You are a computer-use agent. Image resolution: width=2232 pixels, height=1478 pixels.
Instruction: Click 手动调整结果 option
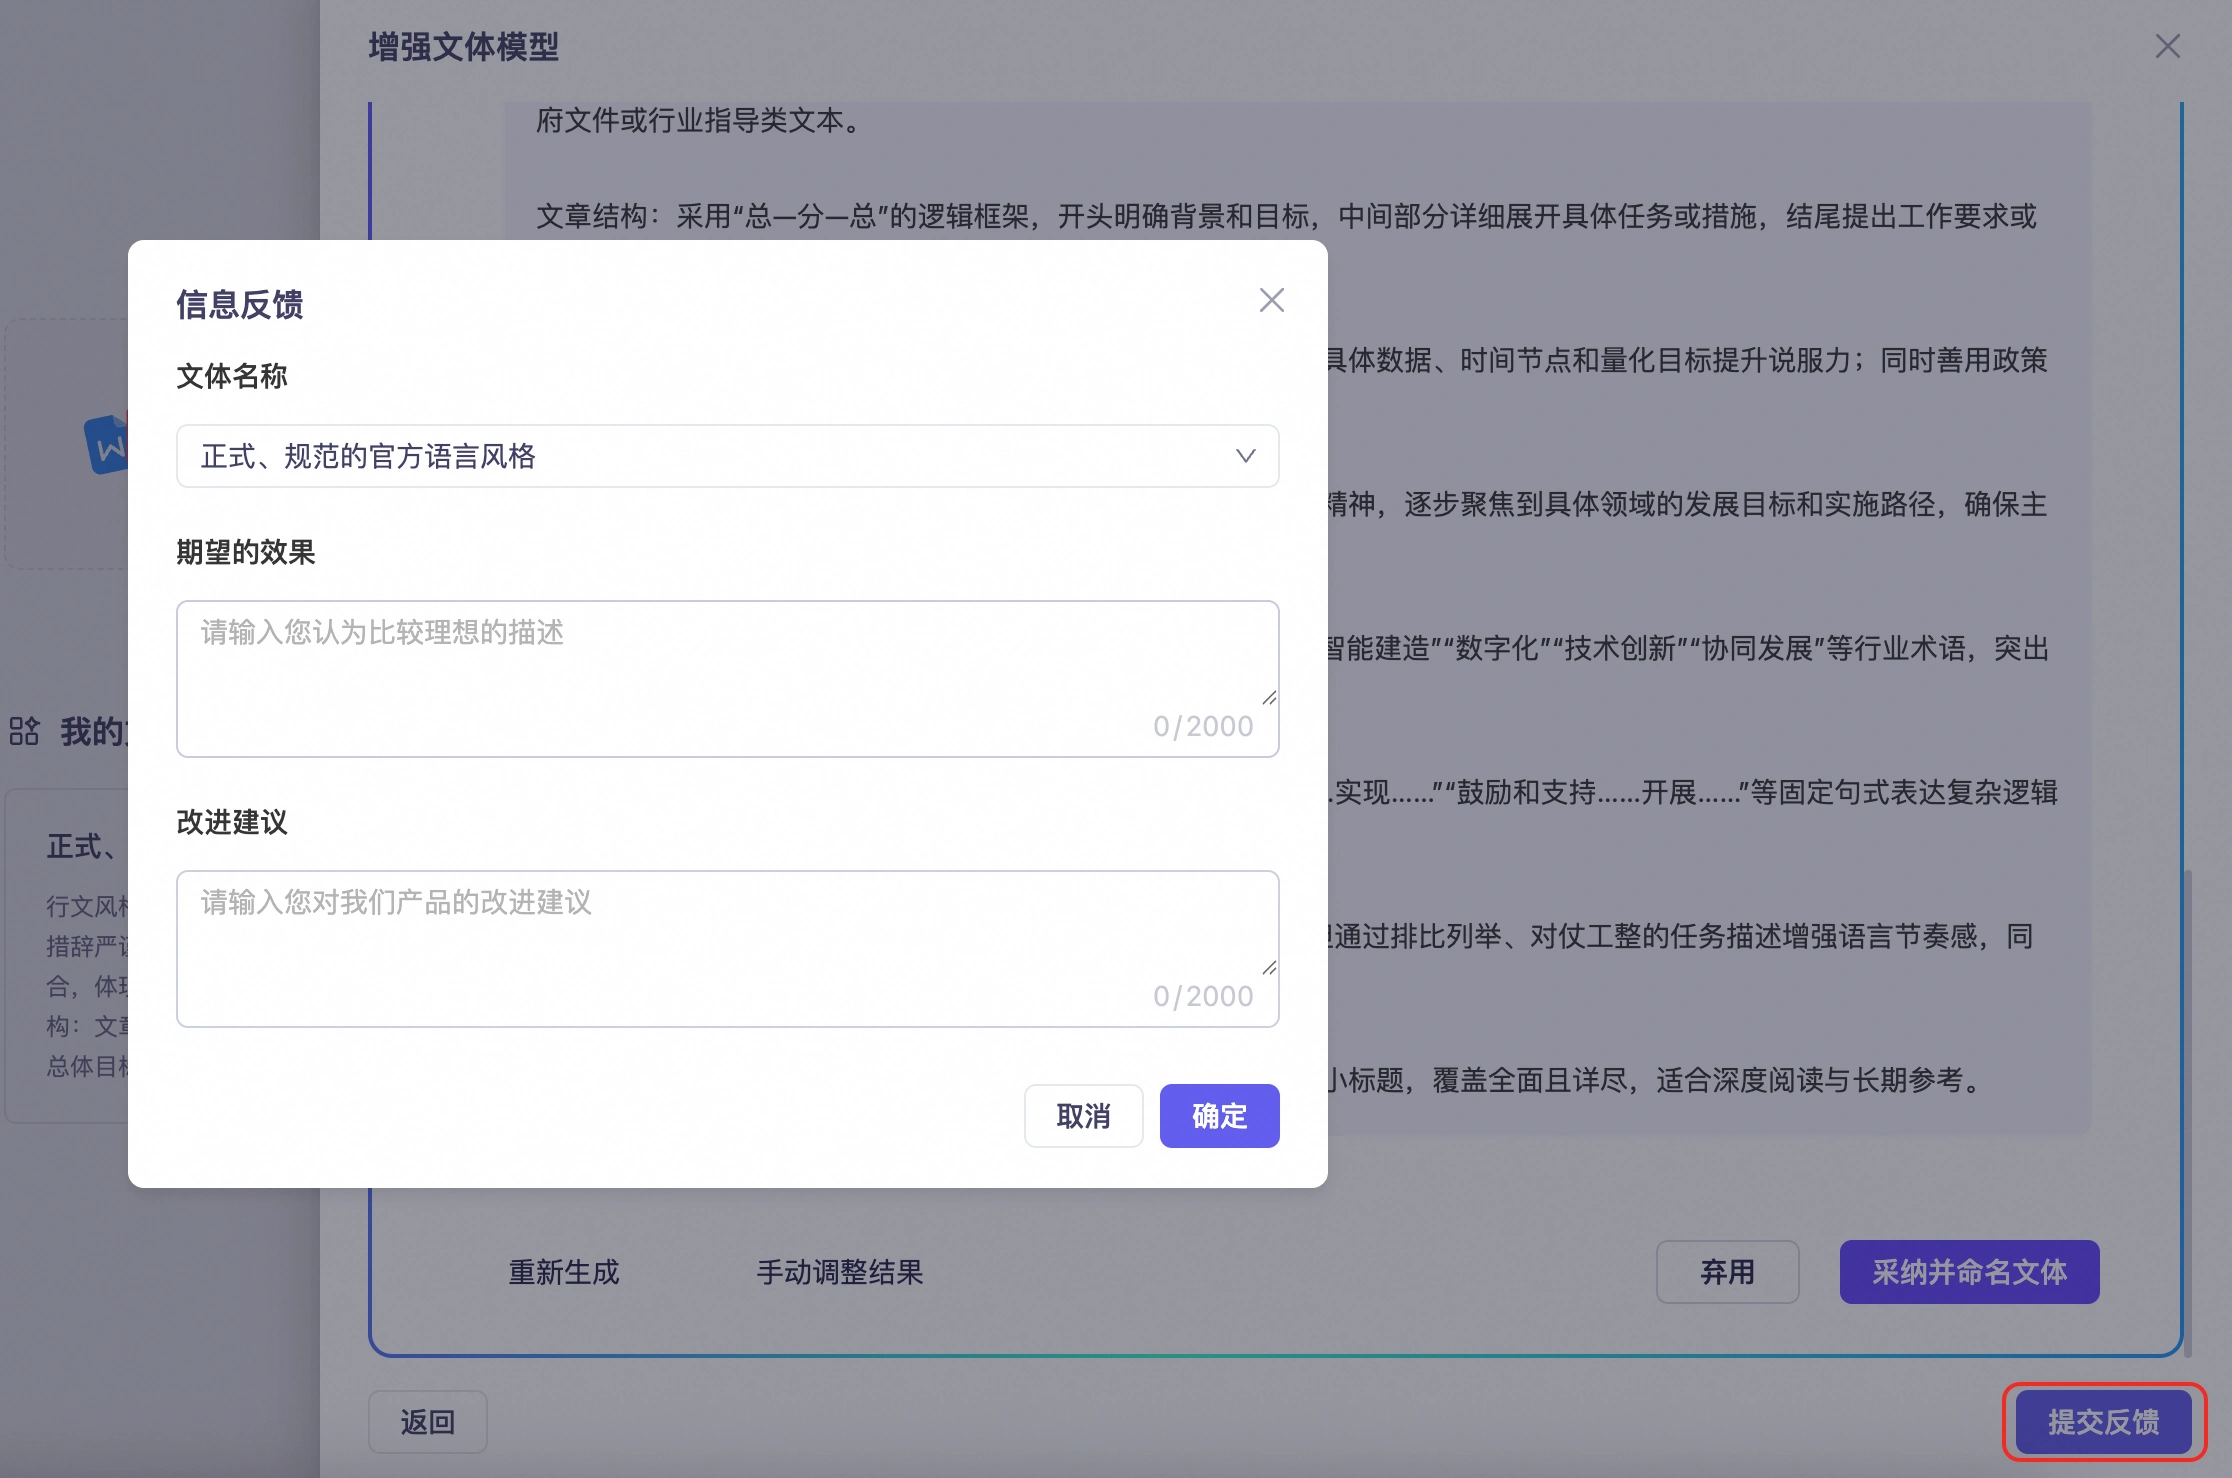pos(840,1272)
